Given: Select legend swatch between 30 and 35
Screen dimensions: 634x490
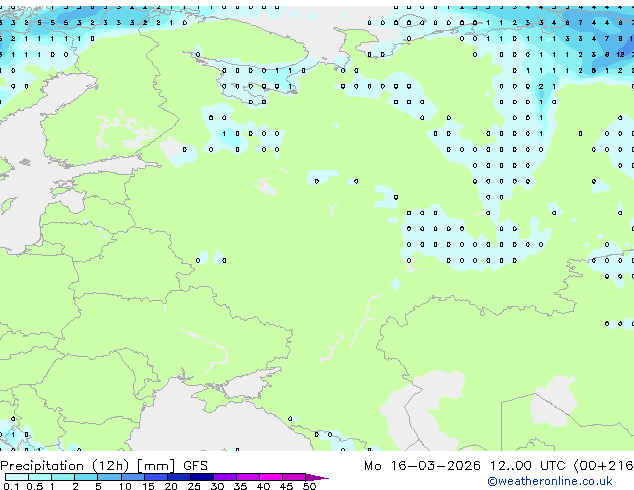Looking at the screenshot, I should 224,477.
